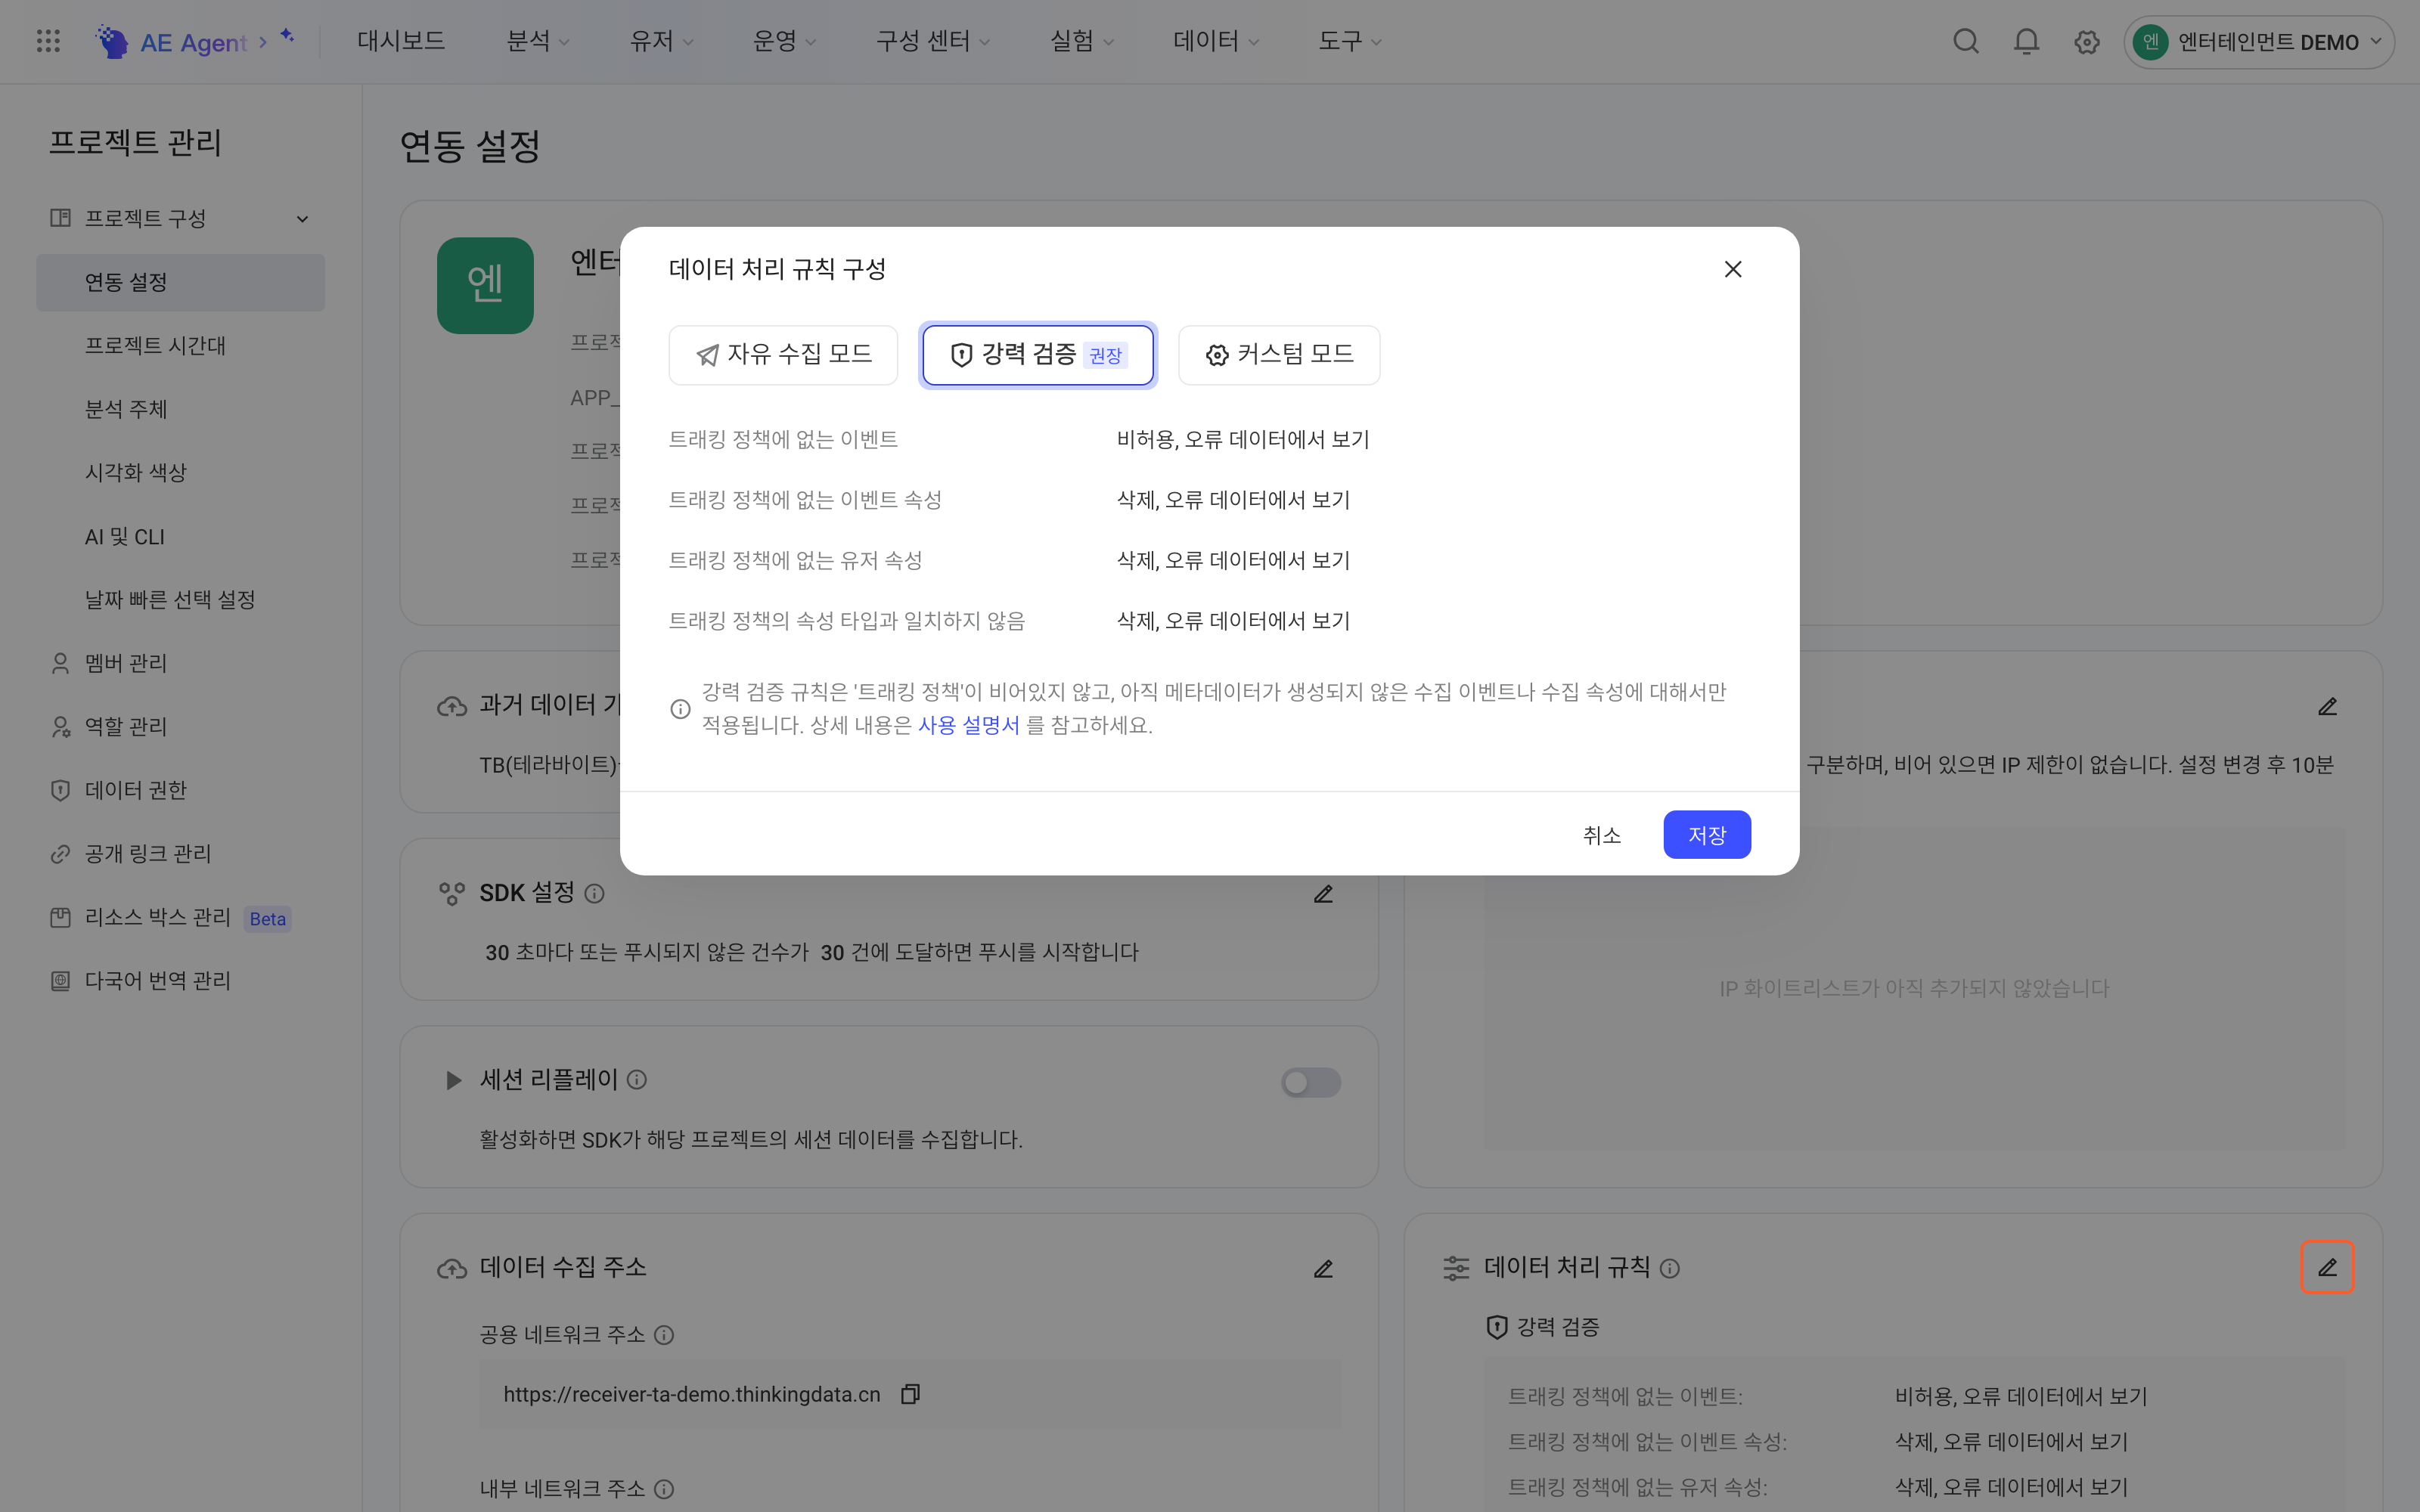Viewport: 2420px width, 1512px height.
Task: Open 프로젝트 시간대 in sidebar
Action: 180,345
